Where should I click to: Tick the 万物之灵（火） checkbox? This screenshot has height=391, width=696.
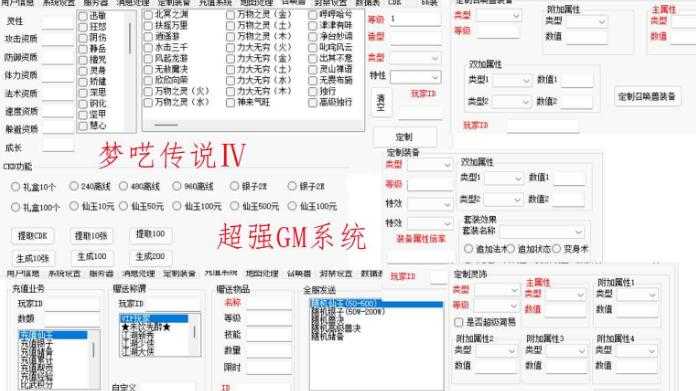point(148,91)
